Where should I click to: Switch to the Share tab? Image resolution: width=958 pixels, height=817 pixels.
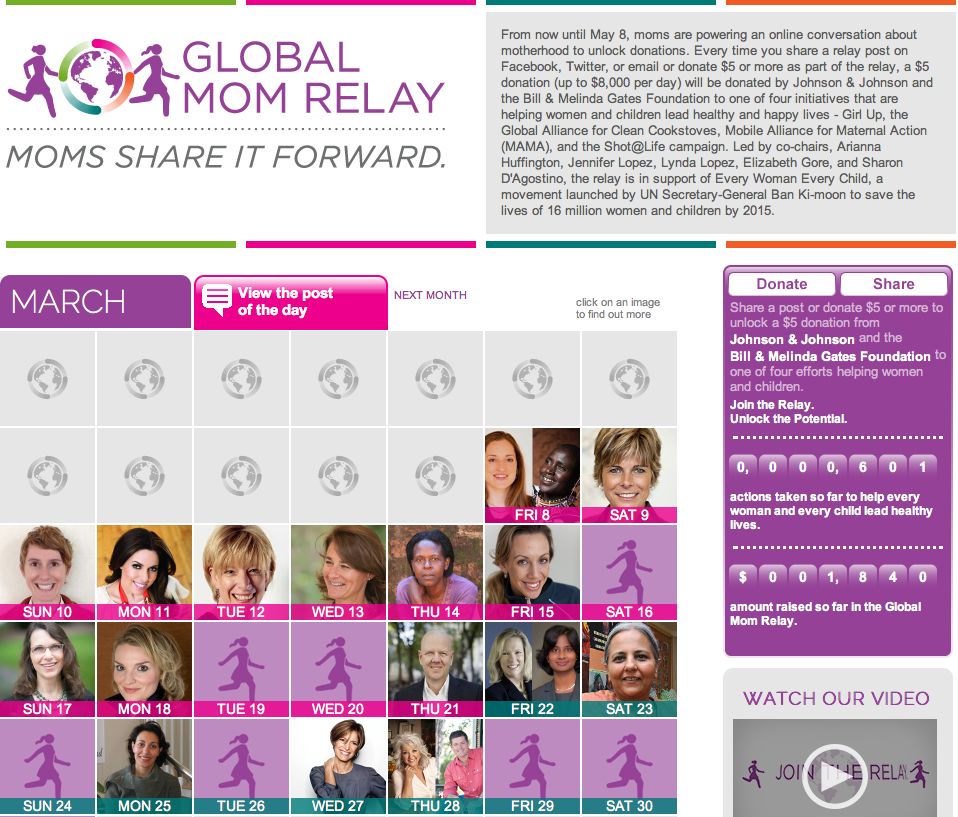click(893, 284)
